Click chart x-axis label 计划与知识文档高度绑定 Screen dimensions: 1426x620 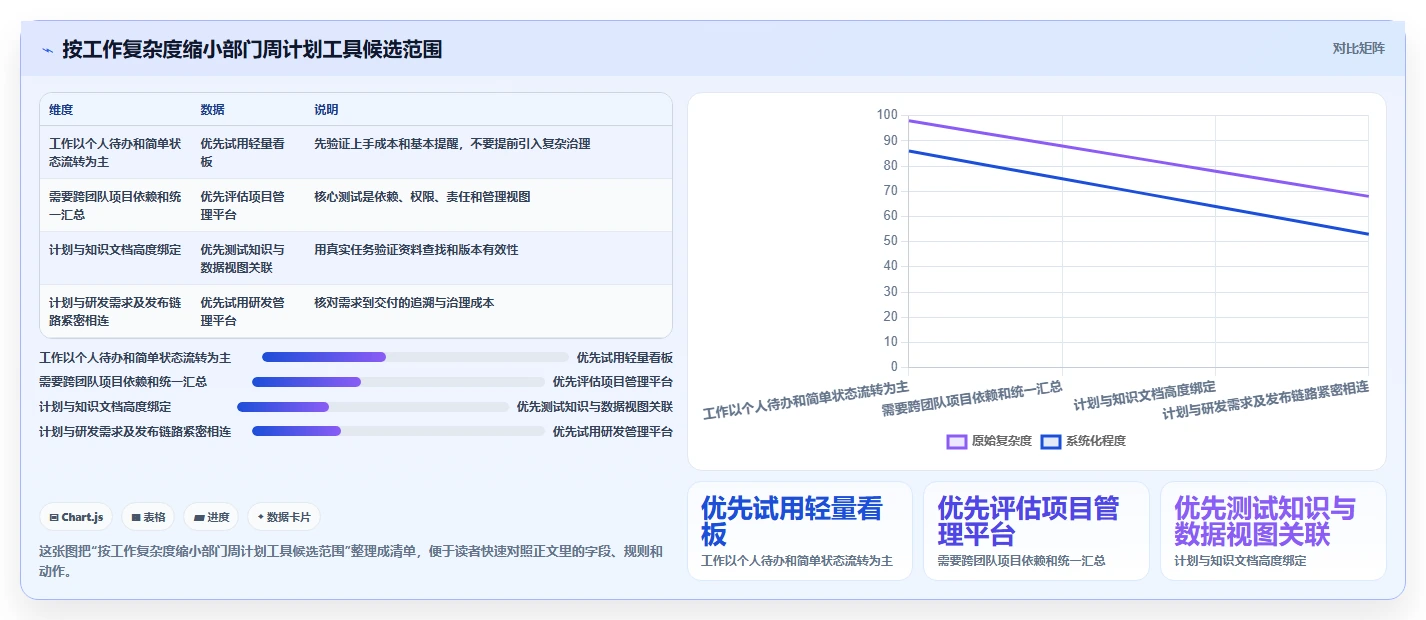(x=1145, y=396)
